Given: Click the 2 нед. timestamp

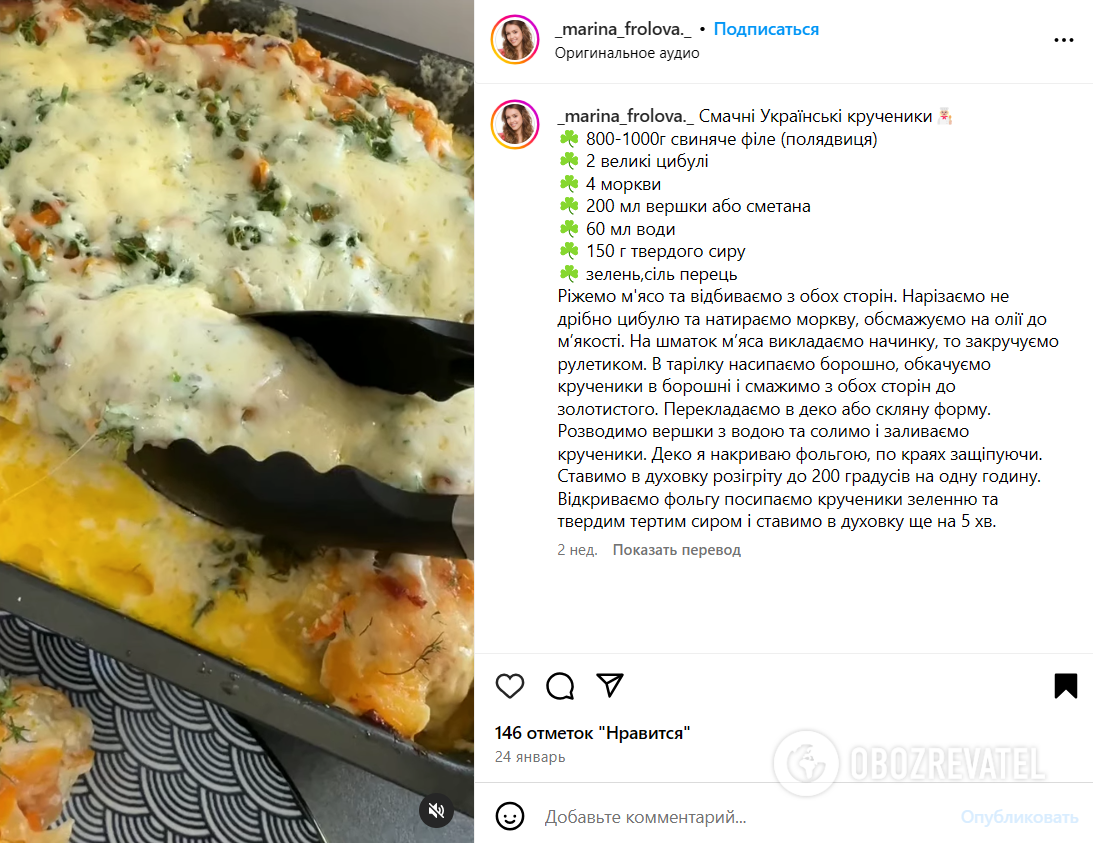Looking at the screenshot, I should 577,550.
